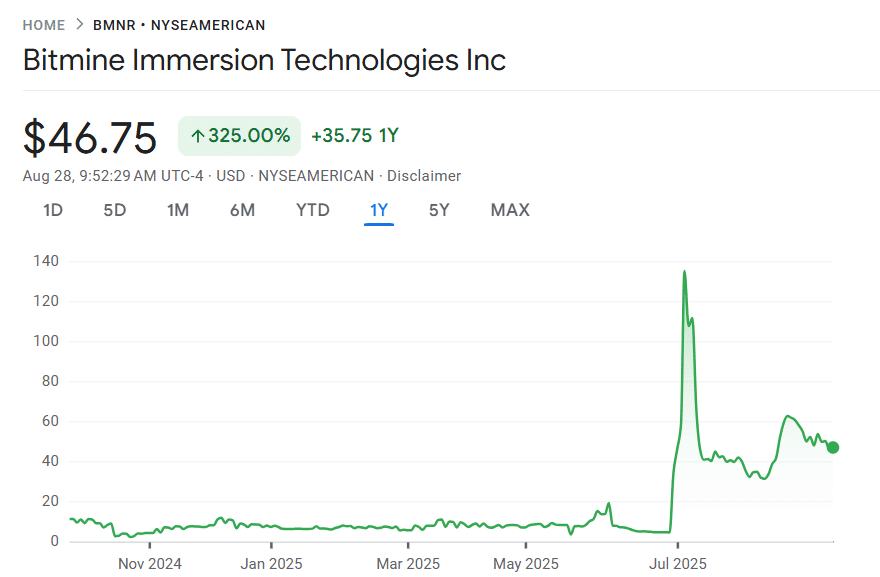Show the YTD chart

pyautogui.click(x=312, y=210)
